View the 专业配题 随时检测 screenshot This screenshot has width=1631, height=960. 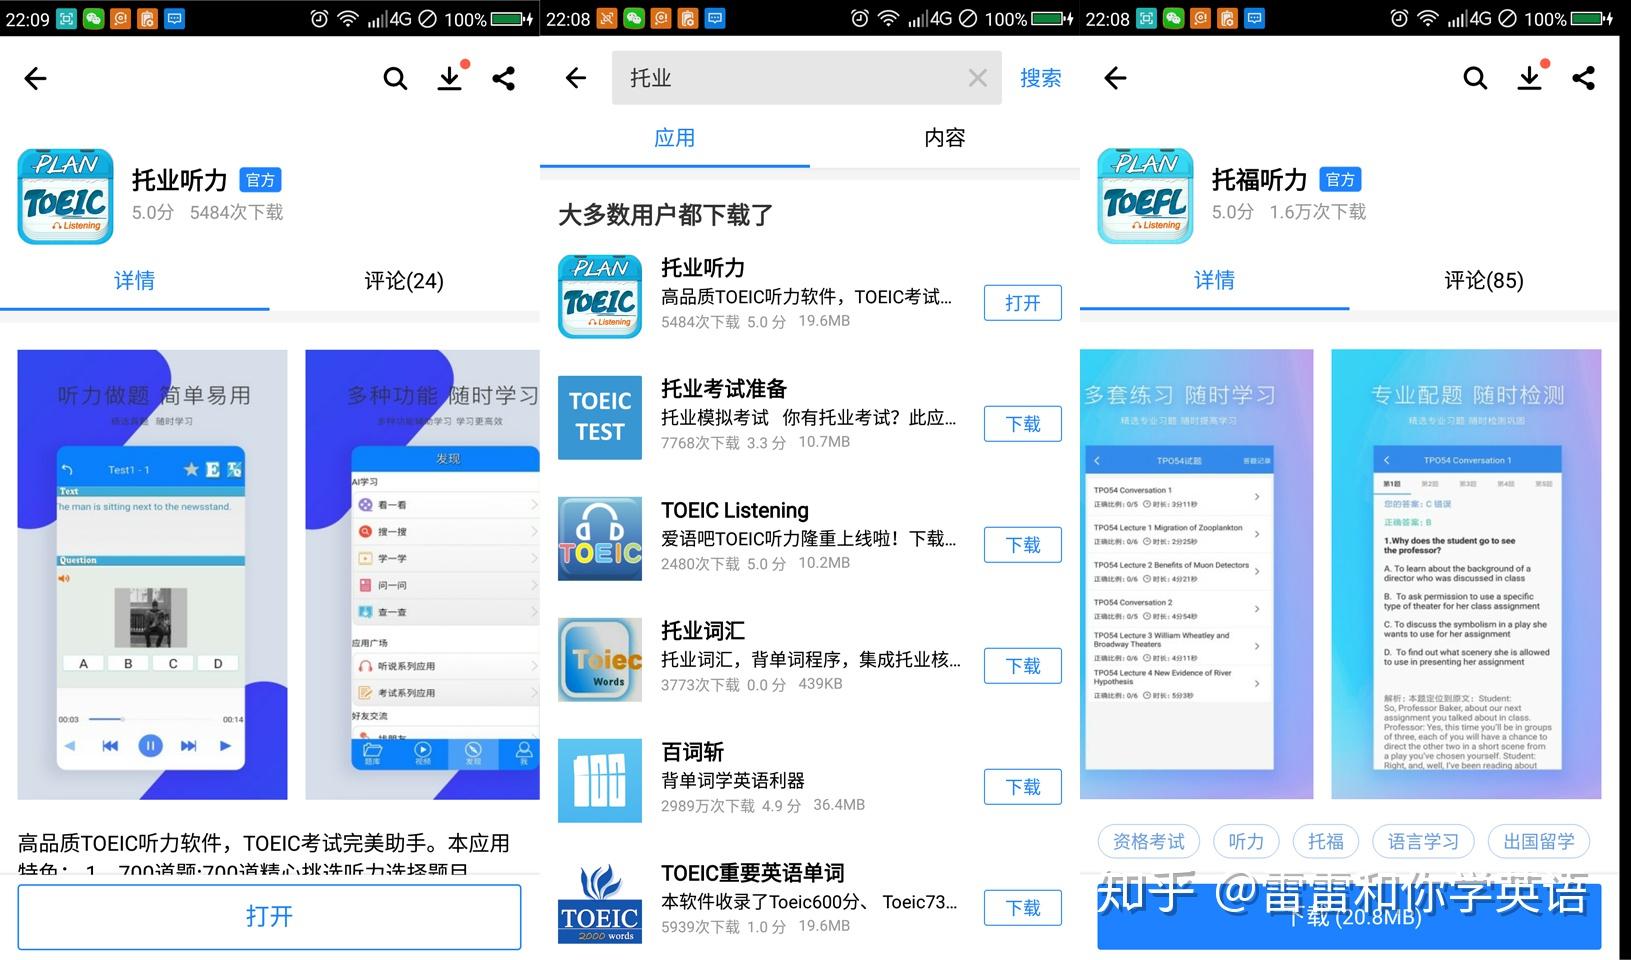1466,574
